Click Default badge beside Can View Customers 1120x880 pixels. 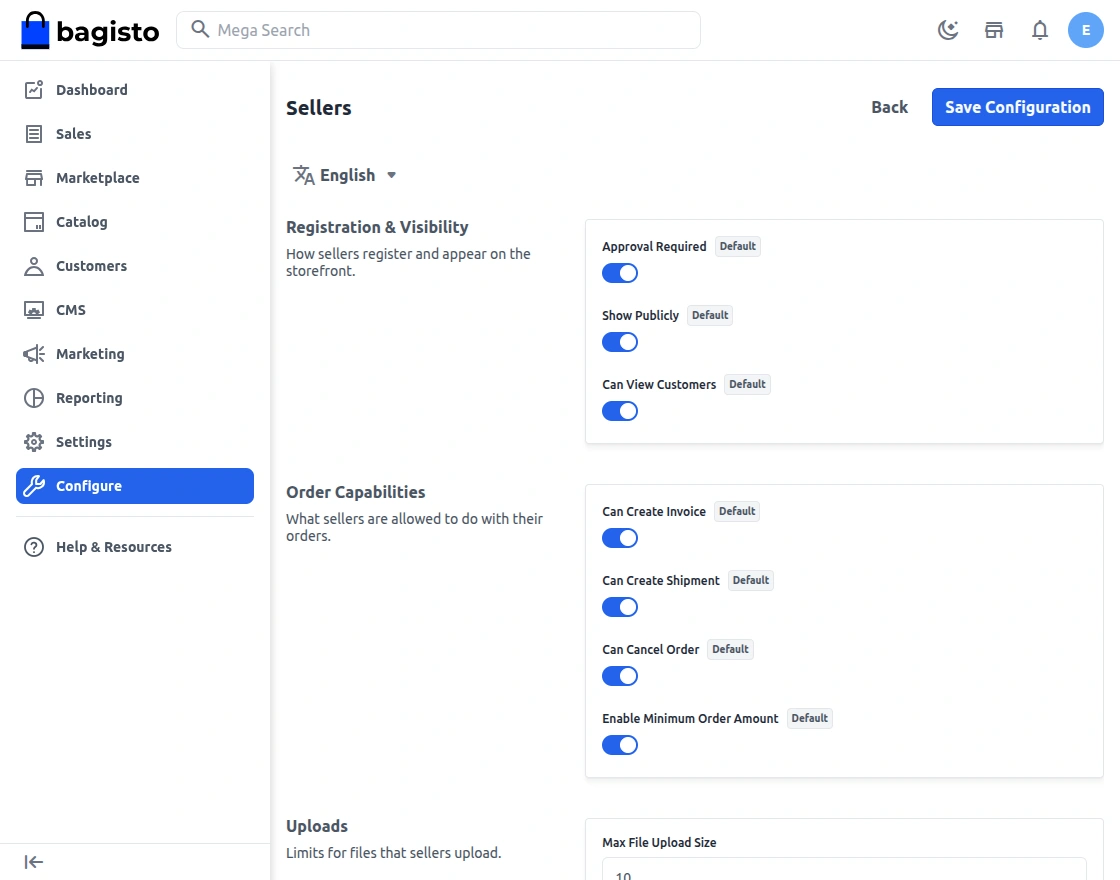click(x=747, y=384)
